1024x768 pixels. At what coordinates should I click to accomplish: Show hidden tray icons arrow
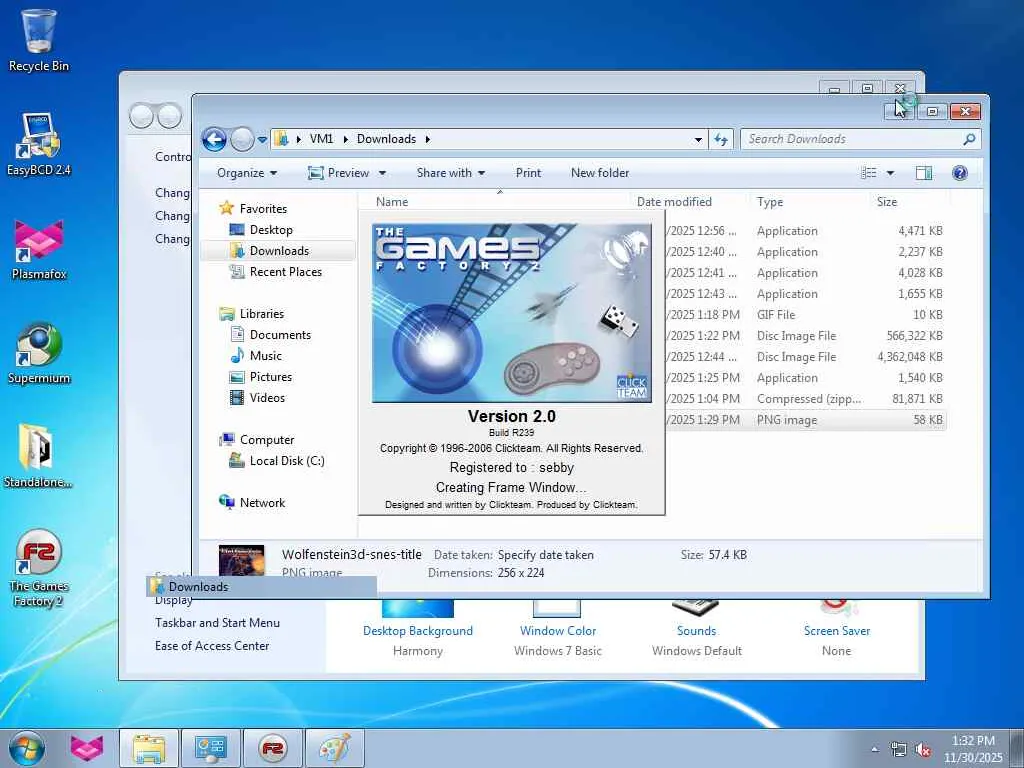coord(874,750)
